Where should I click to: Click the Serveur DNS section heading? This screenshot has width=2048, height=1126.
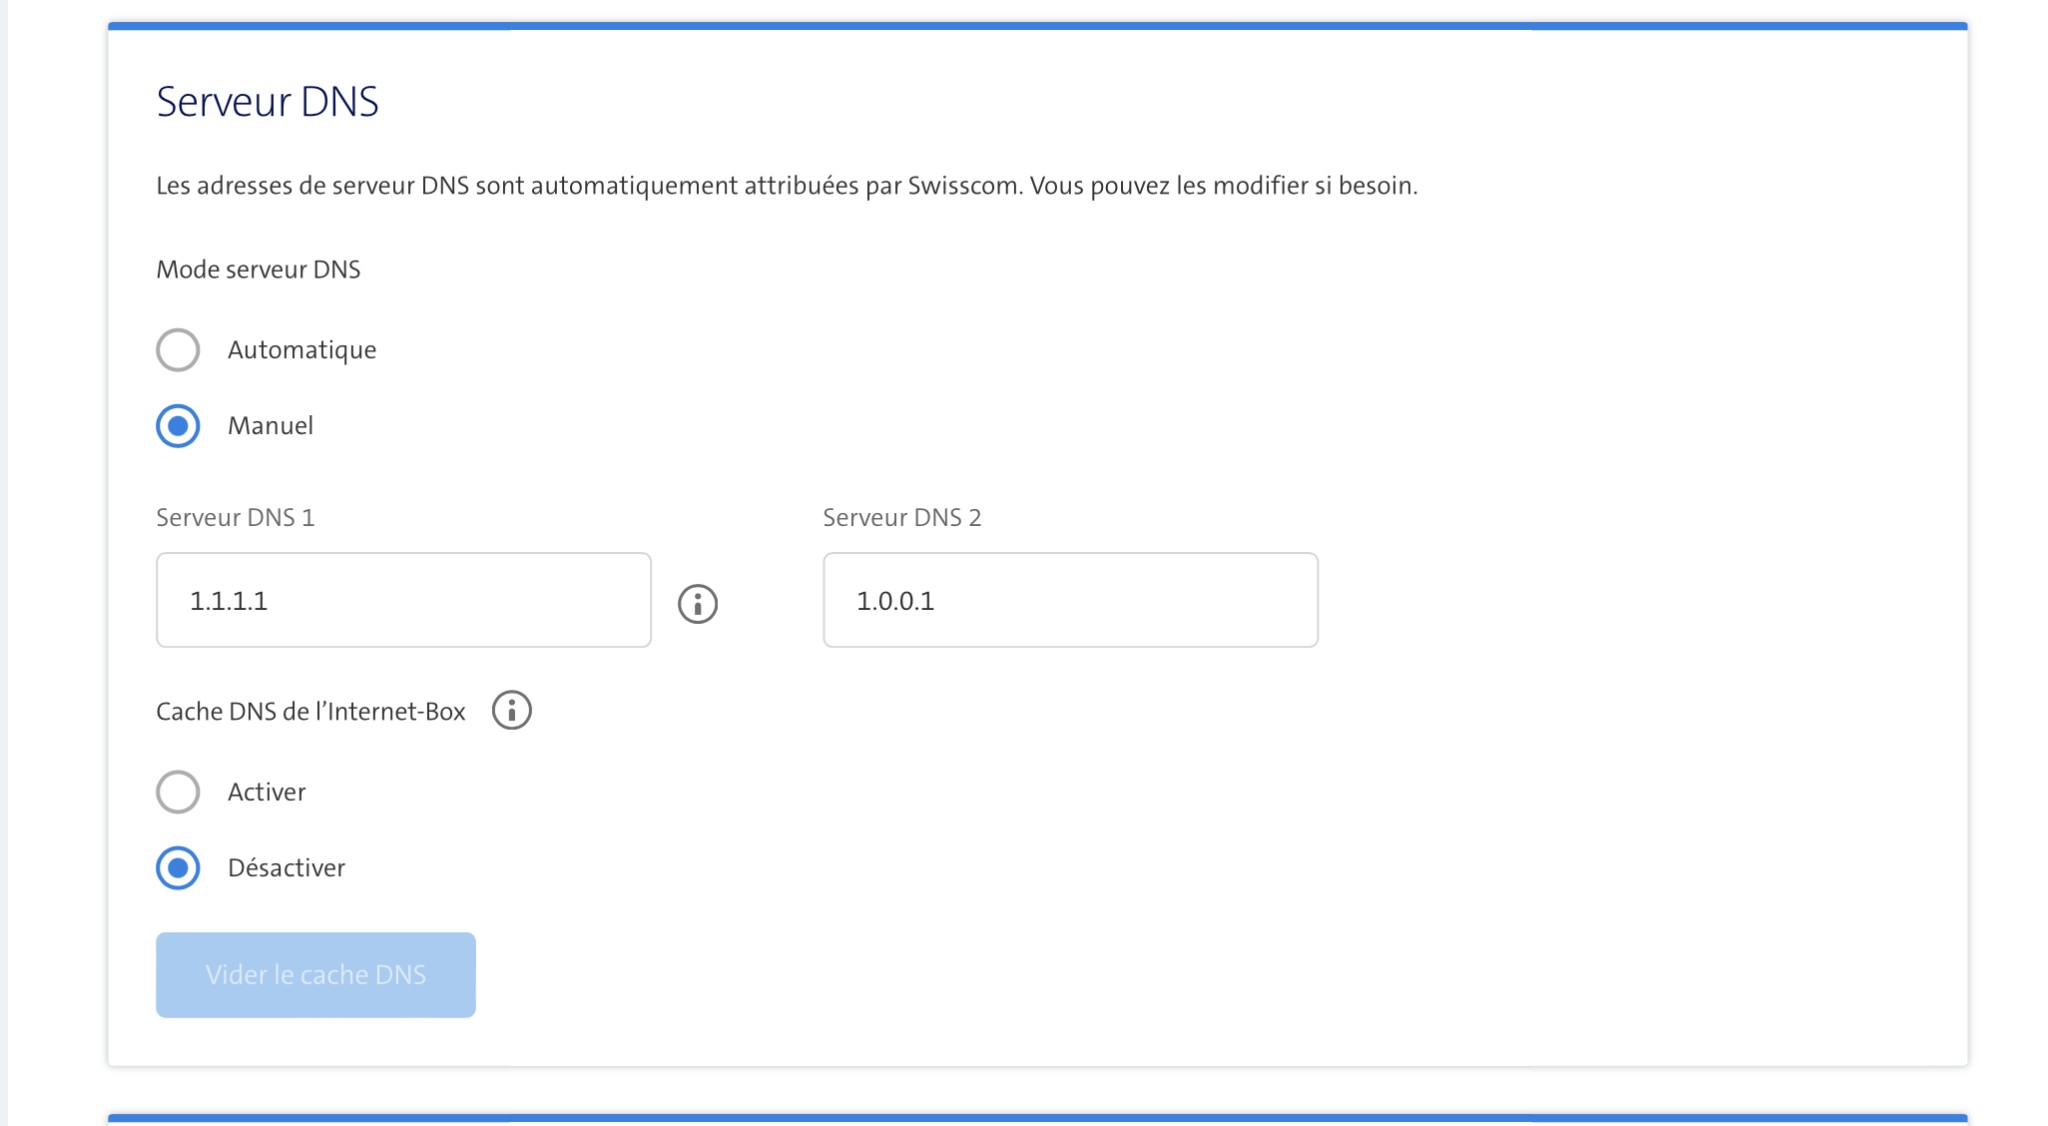pos(267,102)
